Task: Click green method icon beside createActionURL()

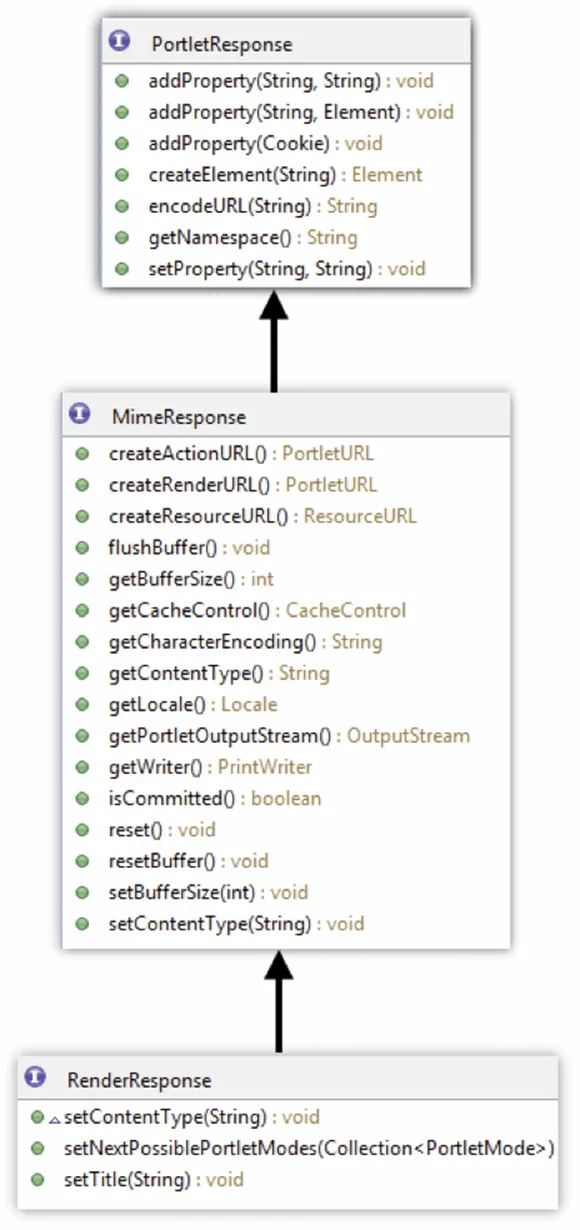Action: pyautogui.click(x=82, y=453)
